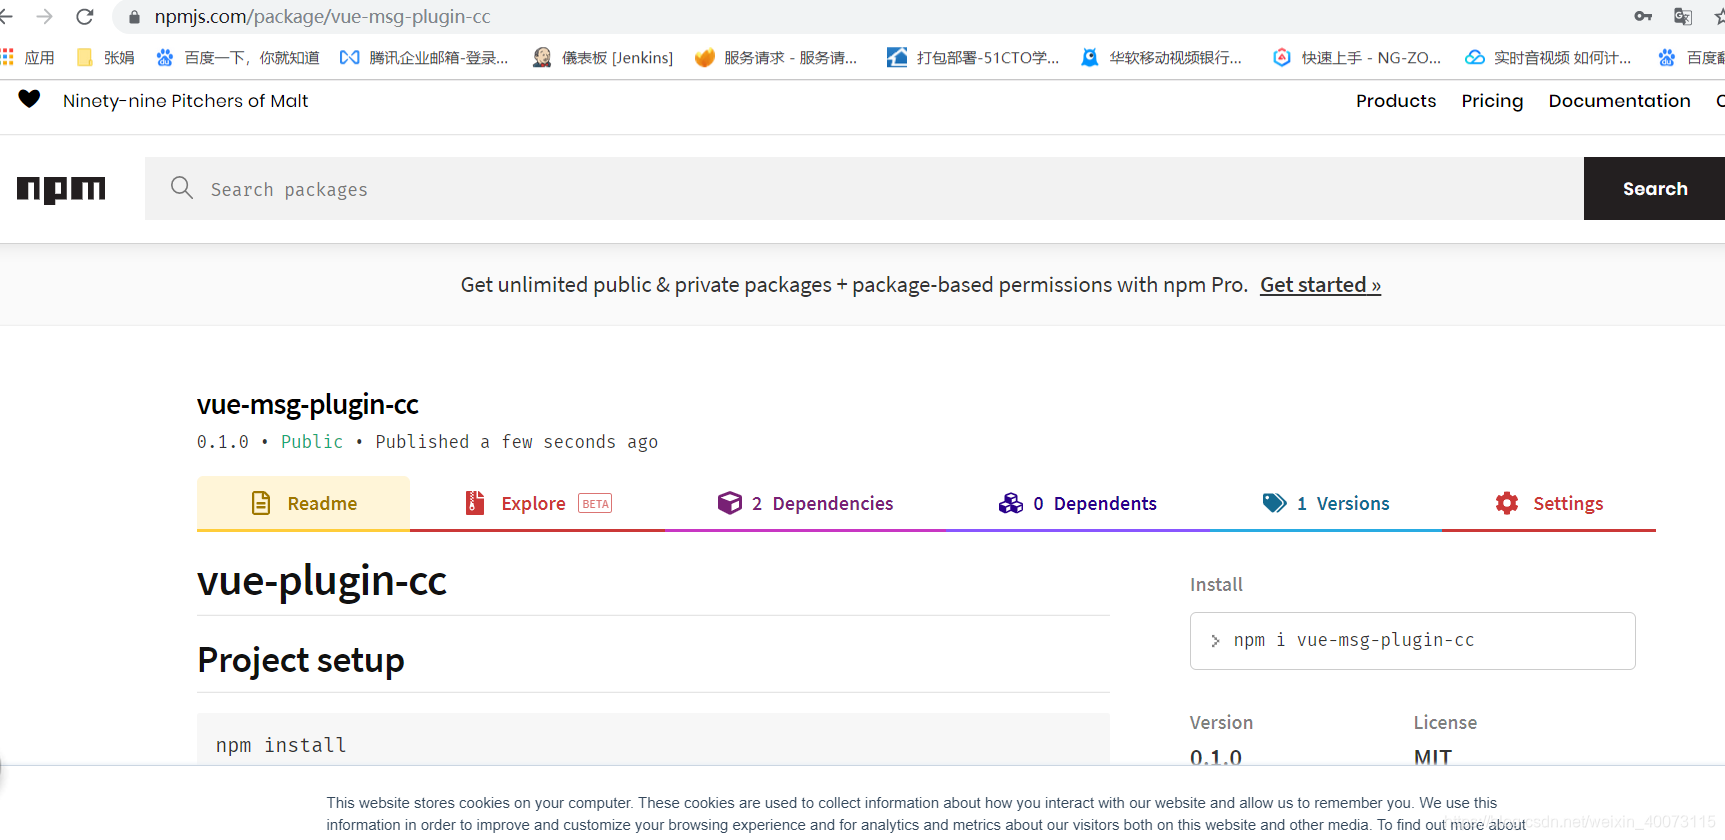Click the npm logo
Screen dimensions: 1725x840
pos(61,189)
